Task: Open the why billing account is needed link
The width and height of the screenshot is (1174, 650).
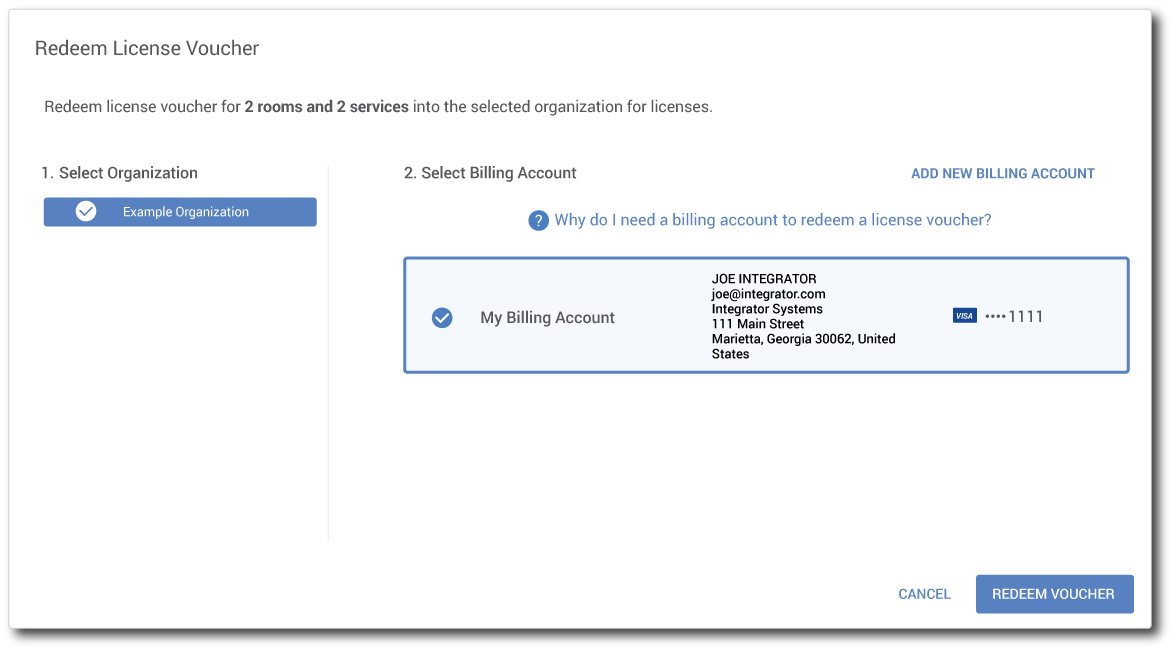Action: pyautogui.click(x=772, y=220)
